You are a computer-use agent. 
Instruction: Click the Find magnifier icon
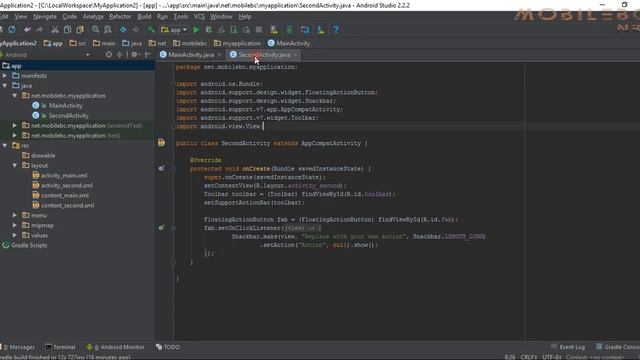tap(96, 30)
